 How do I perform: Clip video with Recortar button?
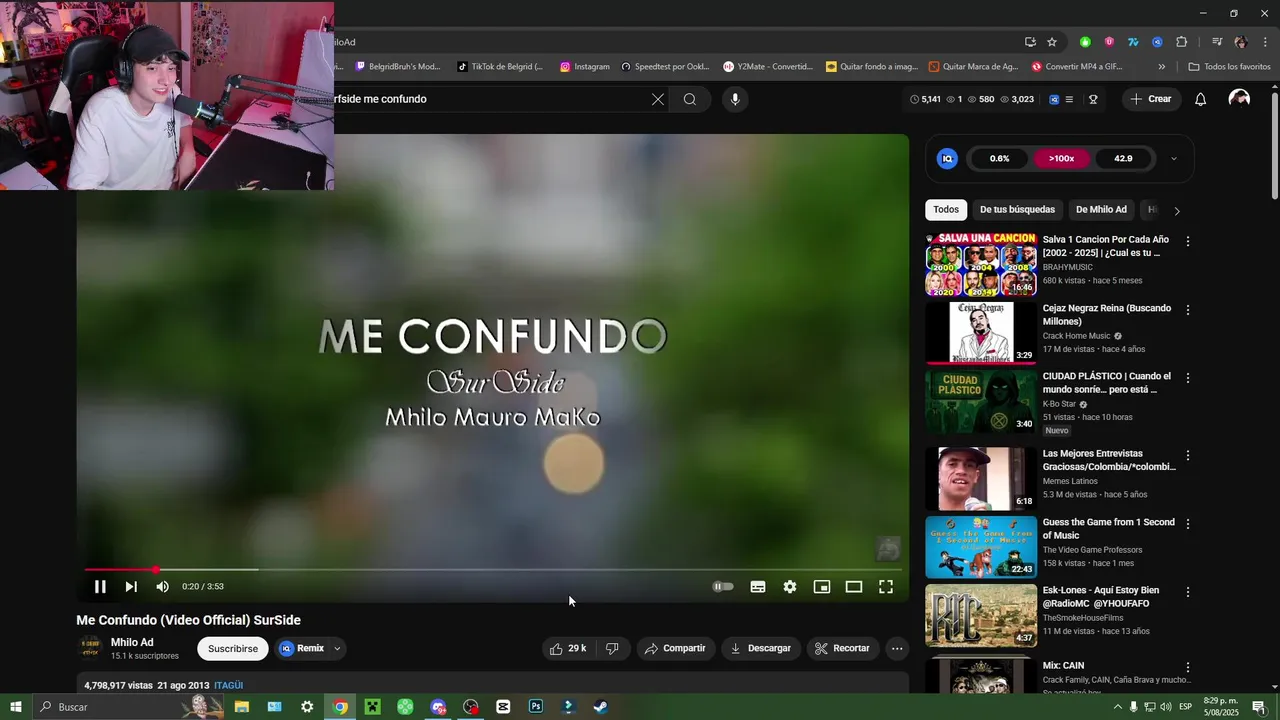[x=842, y=648]
